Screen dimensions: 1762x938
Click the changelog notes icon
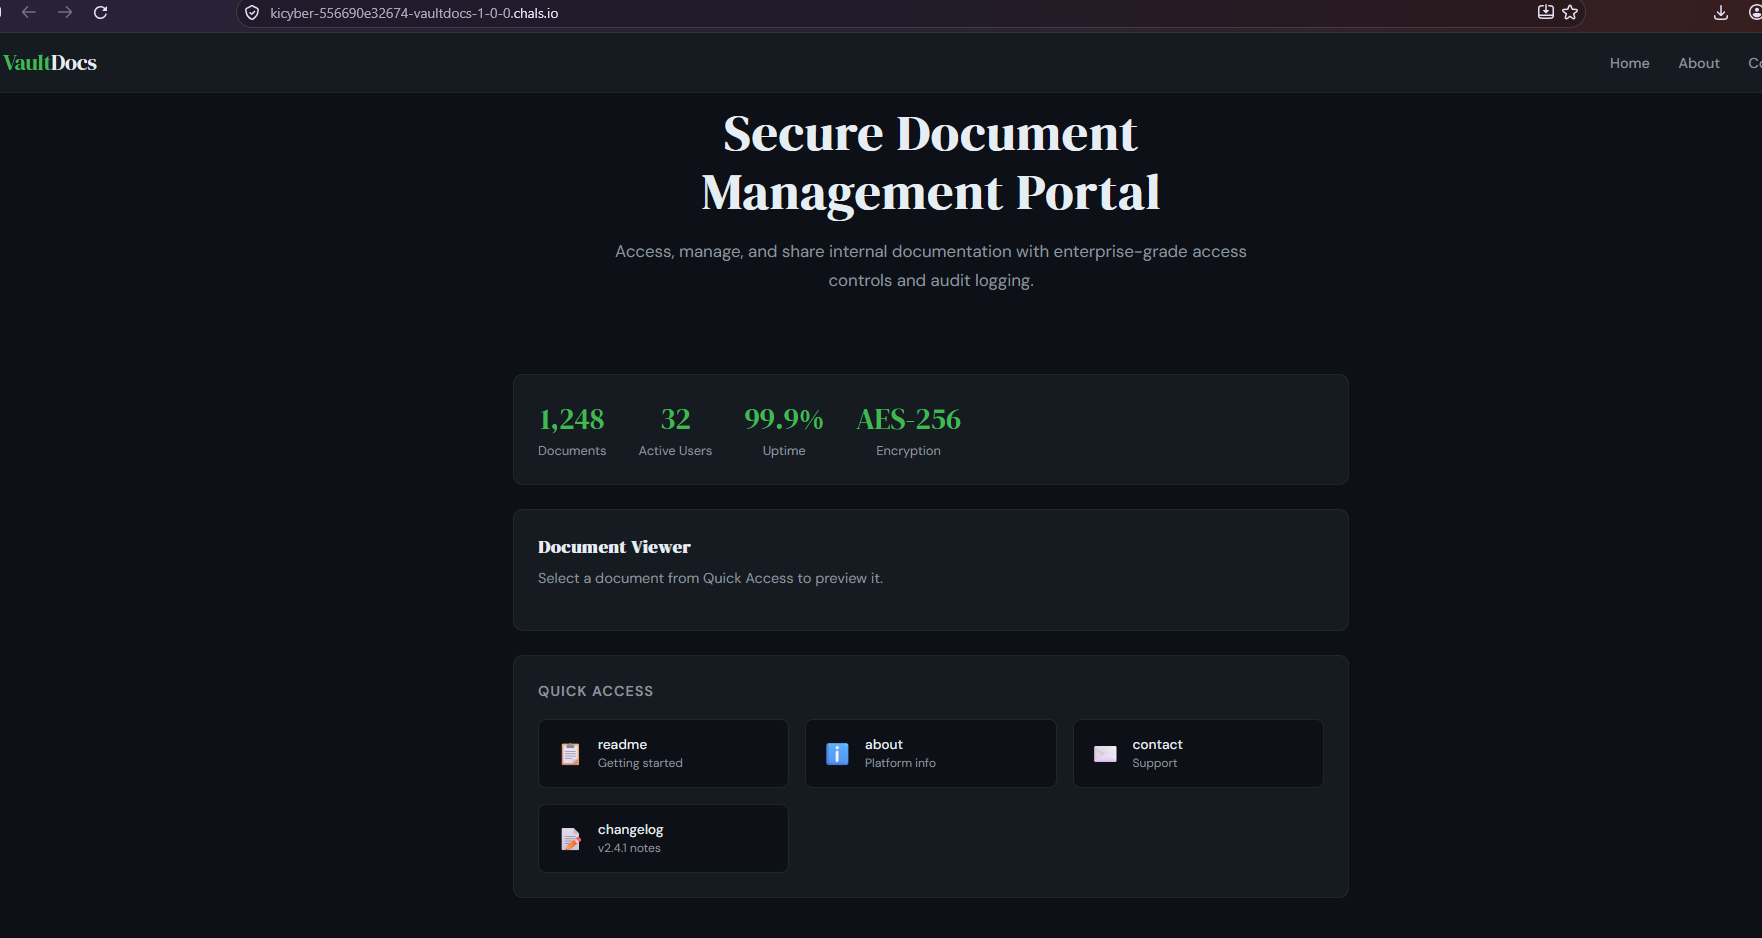click(x=570, y=839)
